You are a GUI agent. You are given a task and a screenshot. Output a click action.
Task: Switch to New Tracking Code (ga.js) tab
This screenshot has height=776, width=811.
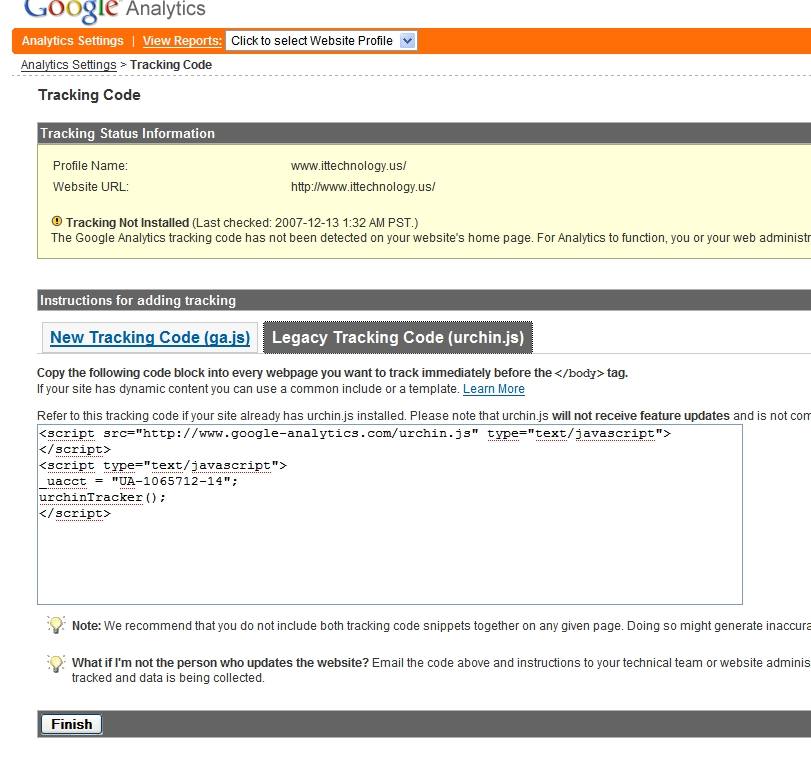(x=150, y=338)
